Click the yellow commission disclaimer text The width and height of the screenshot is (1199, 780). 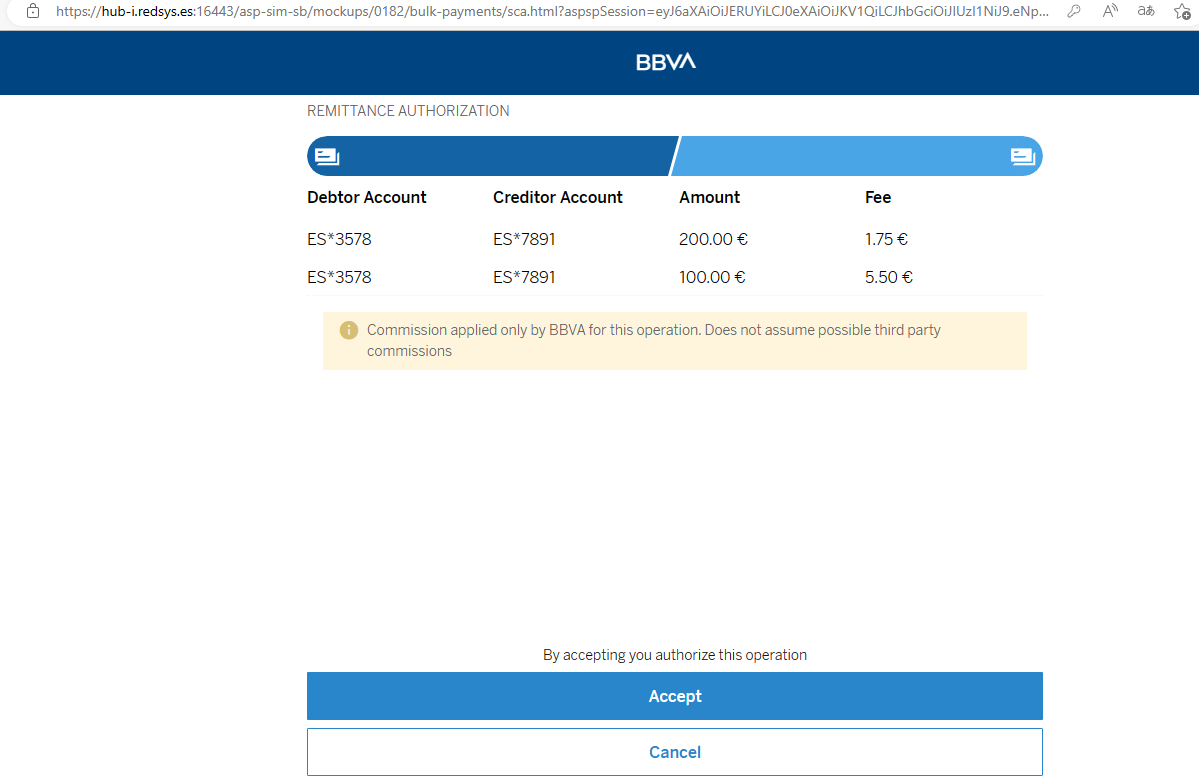pyautogui.click(x=654, y=340)
